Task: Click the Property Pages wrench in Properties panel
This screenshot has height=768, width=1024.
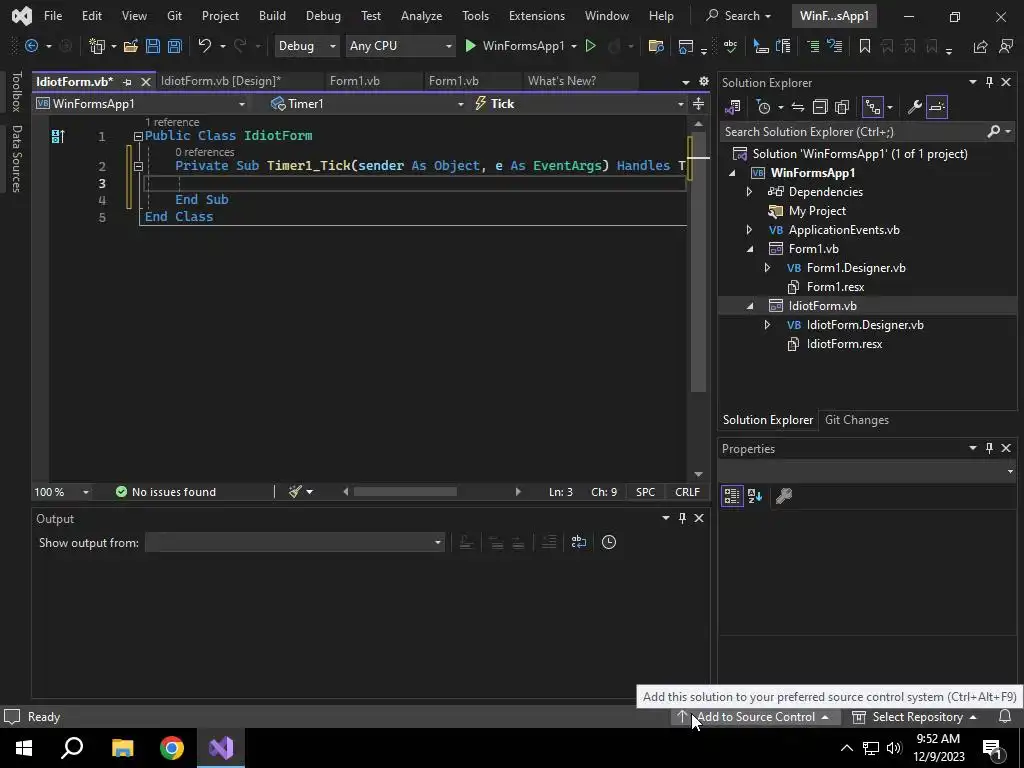Action: (784, 496)
